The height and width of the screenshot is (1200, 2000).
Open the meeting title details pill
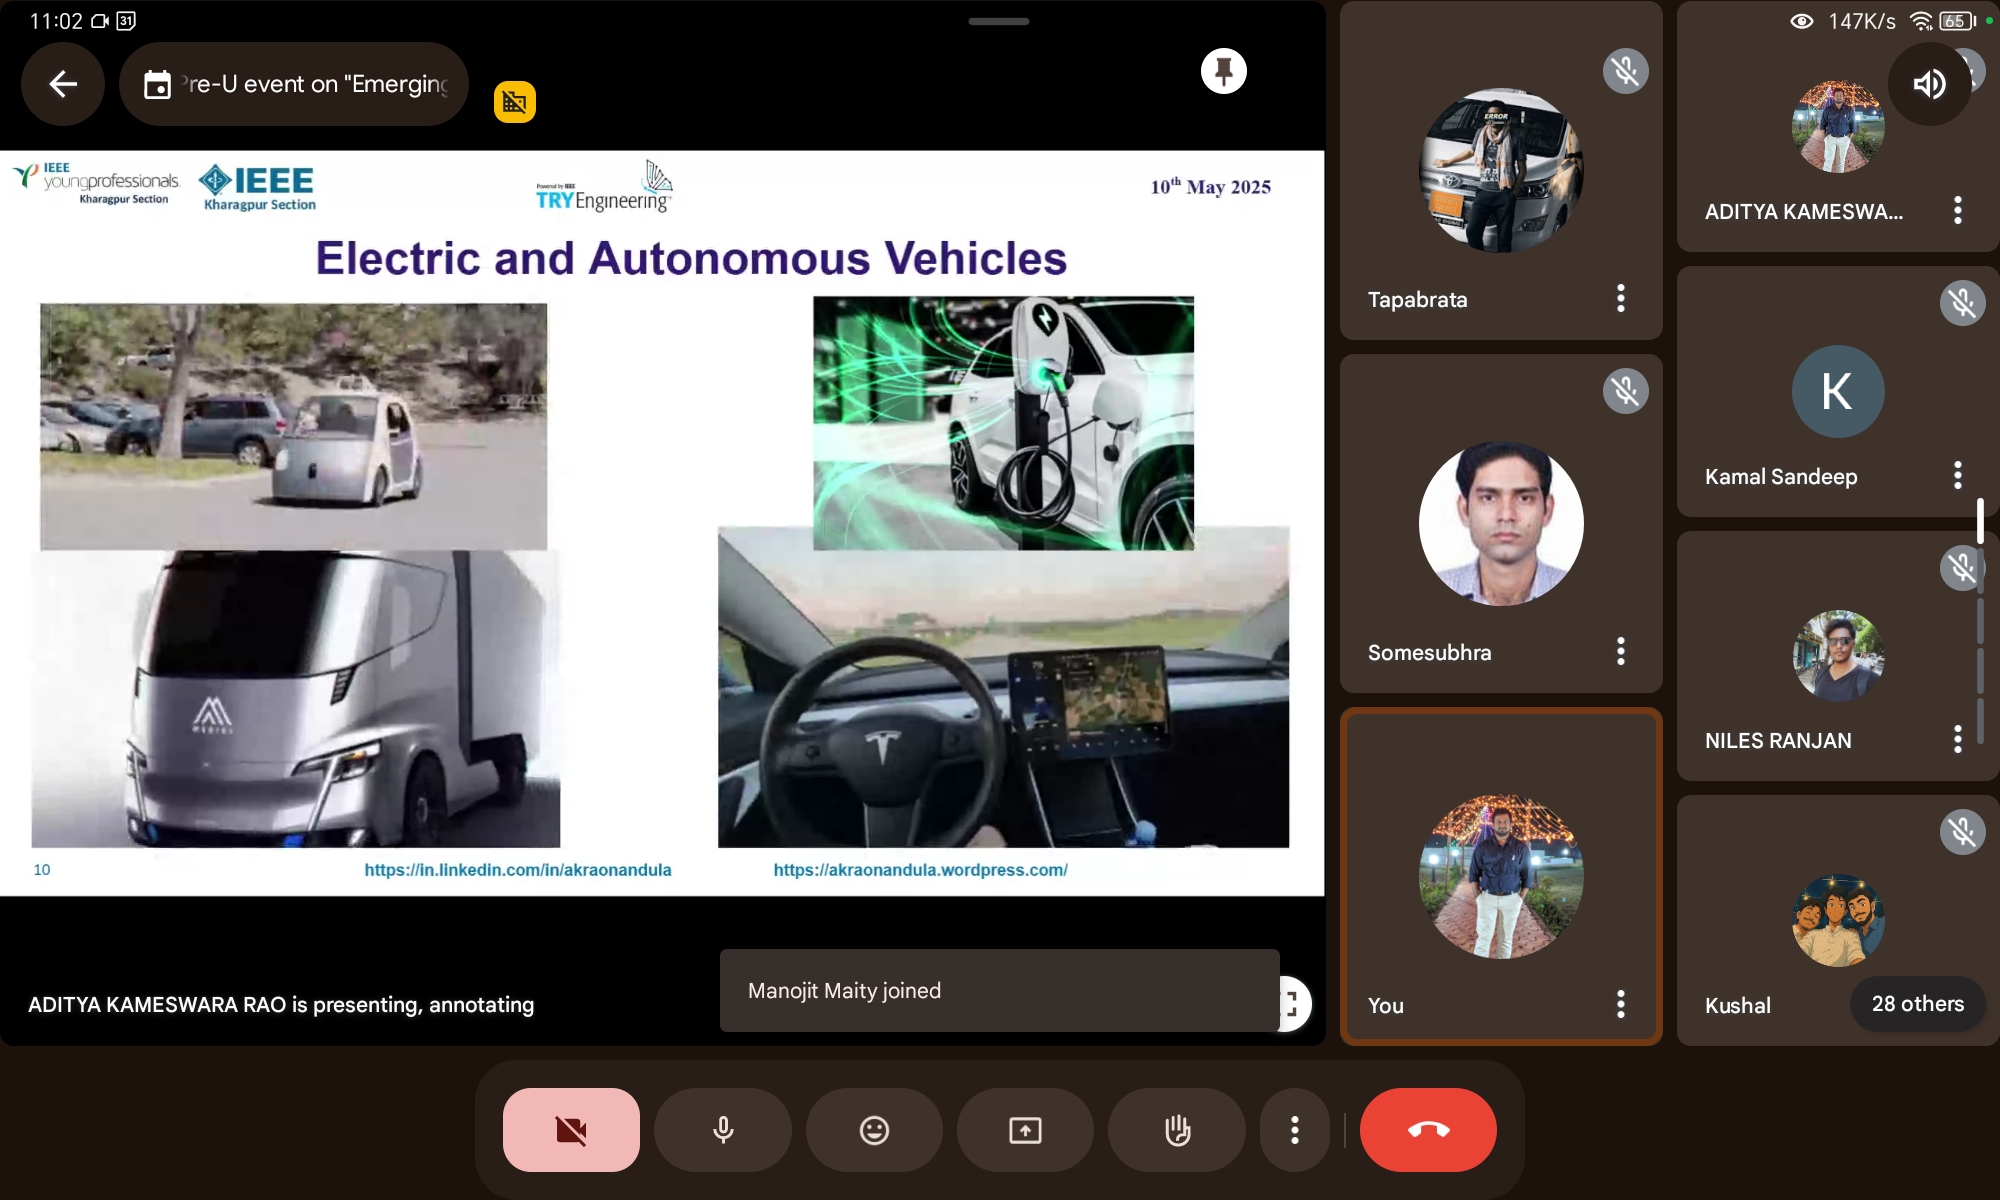point(294,84)
